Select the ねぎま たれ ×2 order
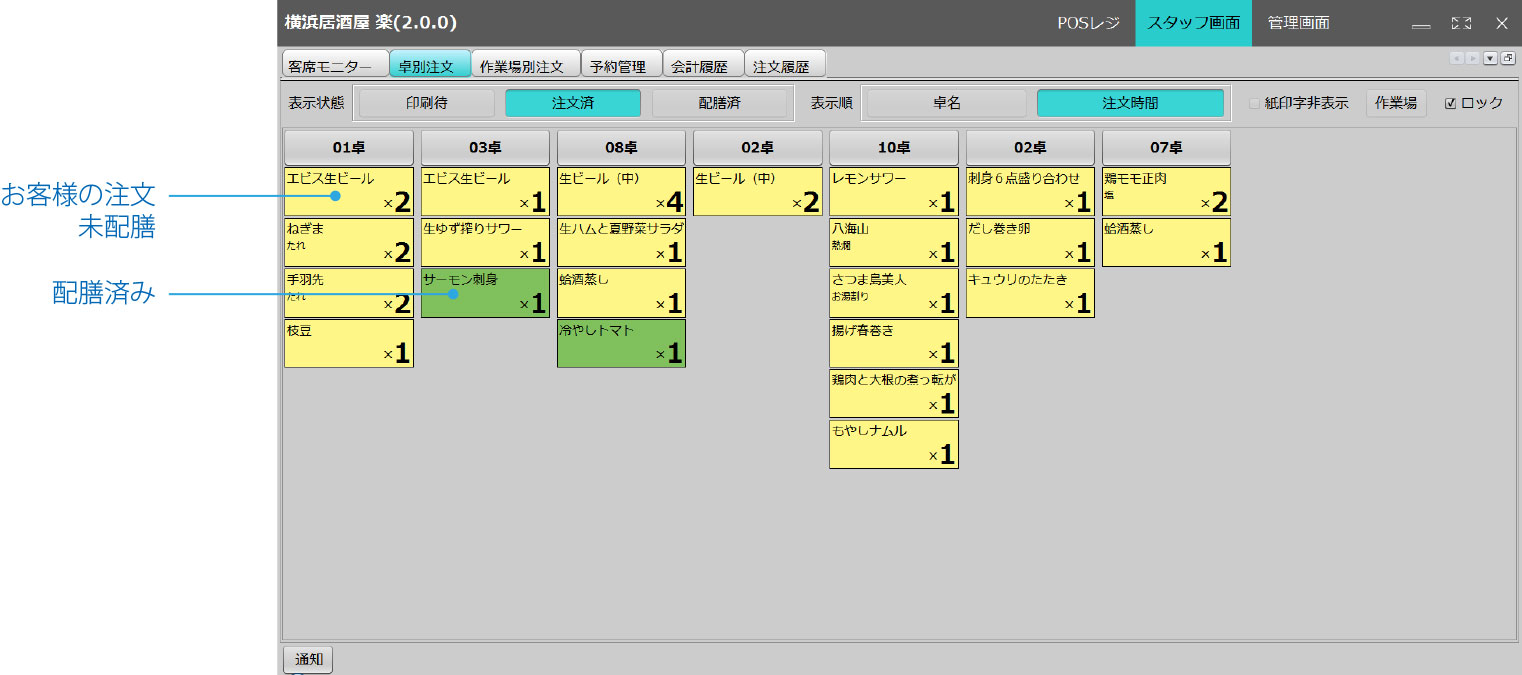The image size is (1522, 675). pyautogui.click(x=349, y=242)
